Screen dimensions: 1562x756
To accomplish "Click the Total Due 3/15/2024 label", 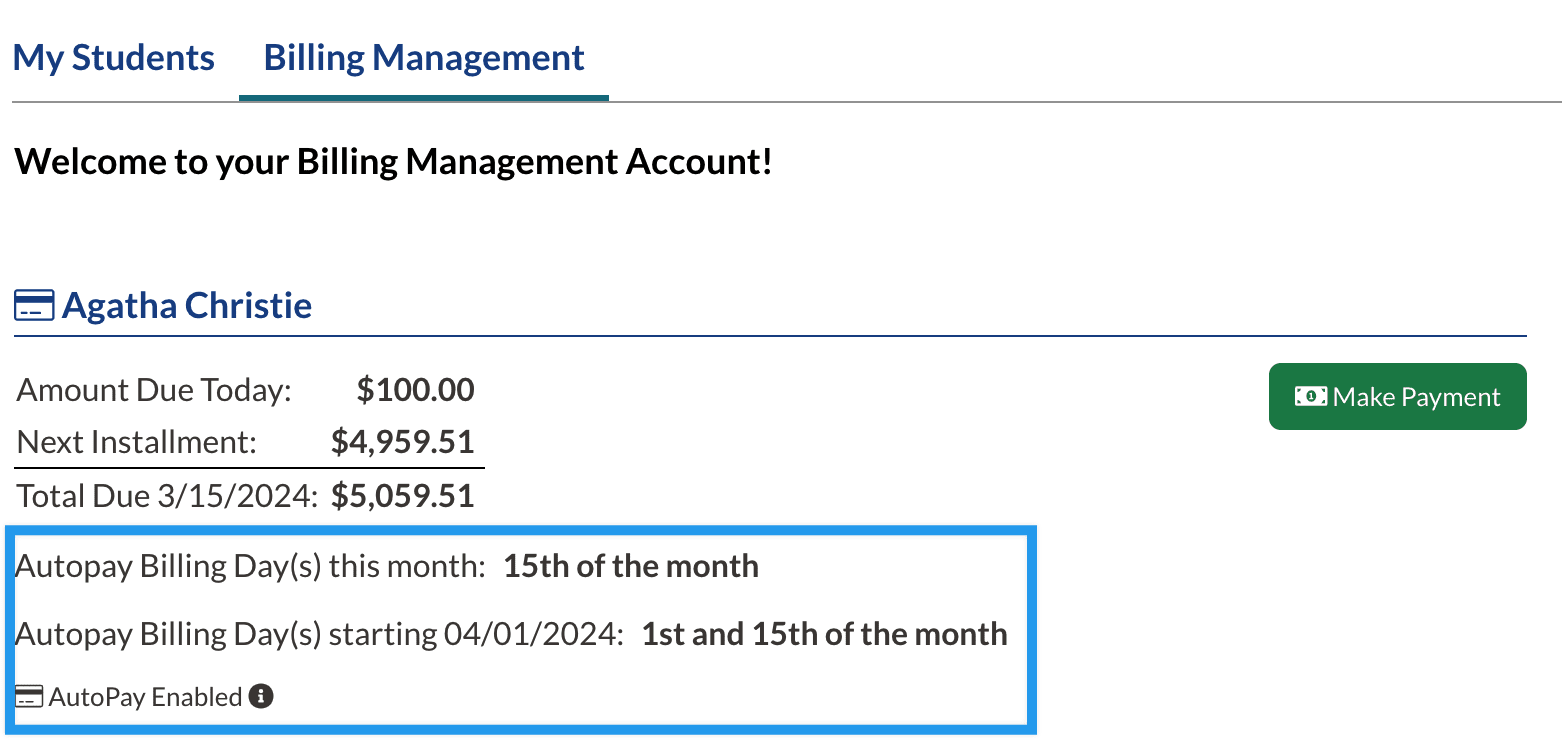I will pos(167,496).
